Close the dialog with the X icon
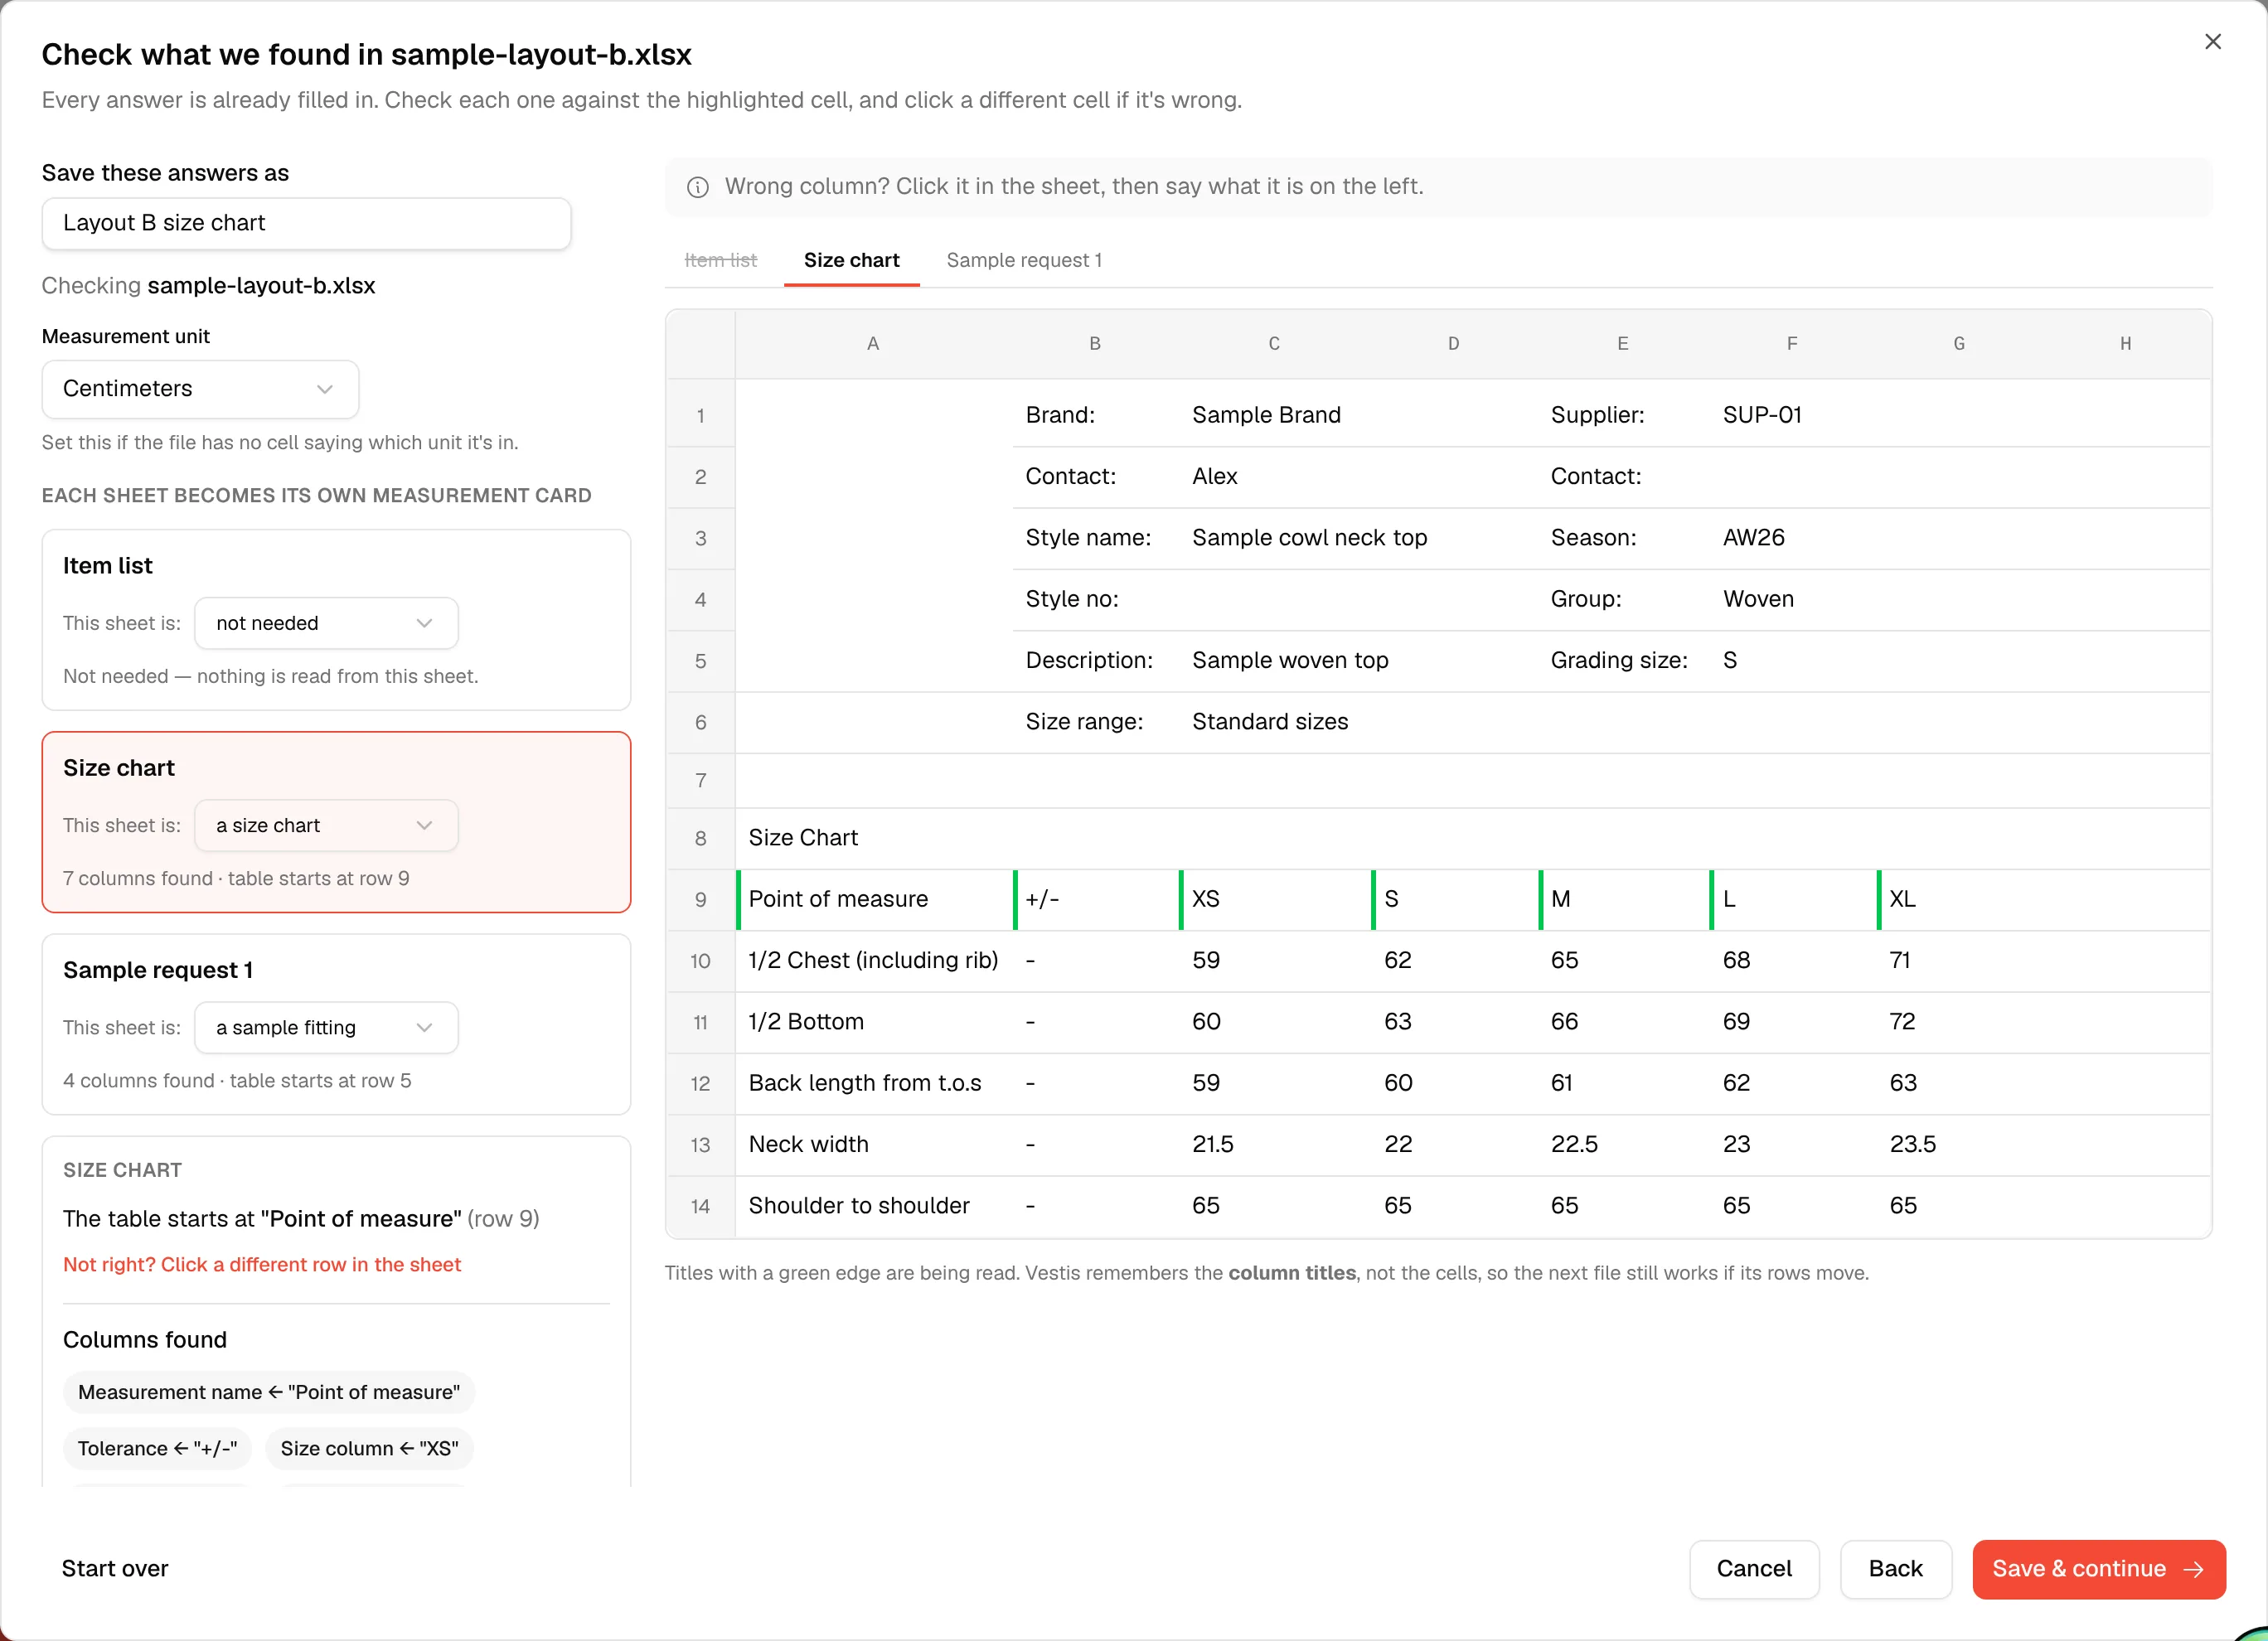 [x=2212, y=41]
